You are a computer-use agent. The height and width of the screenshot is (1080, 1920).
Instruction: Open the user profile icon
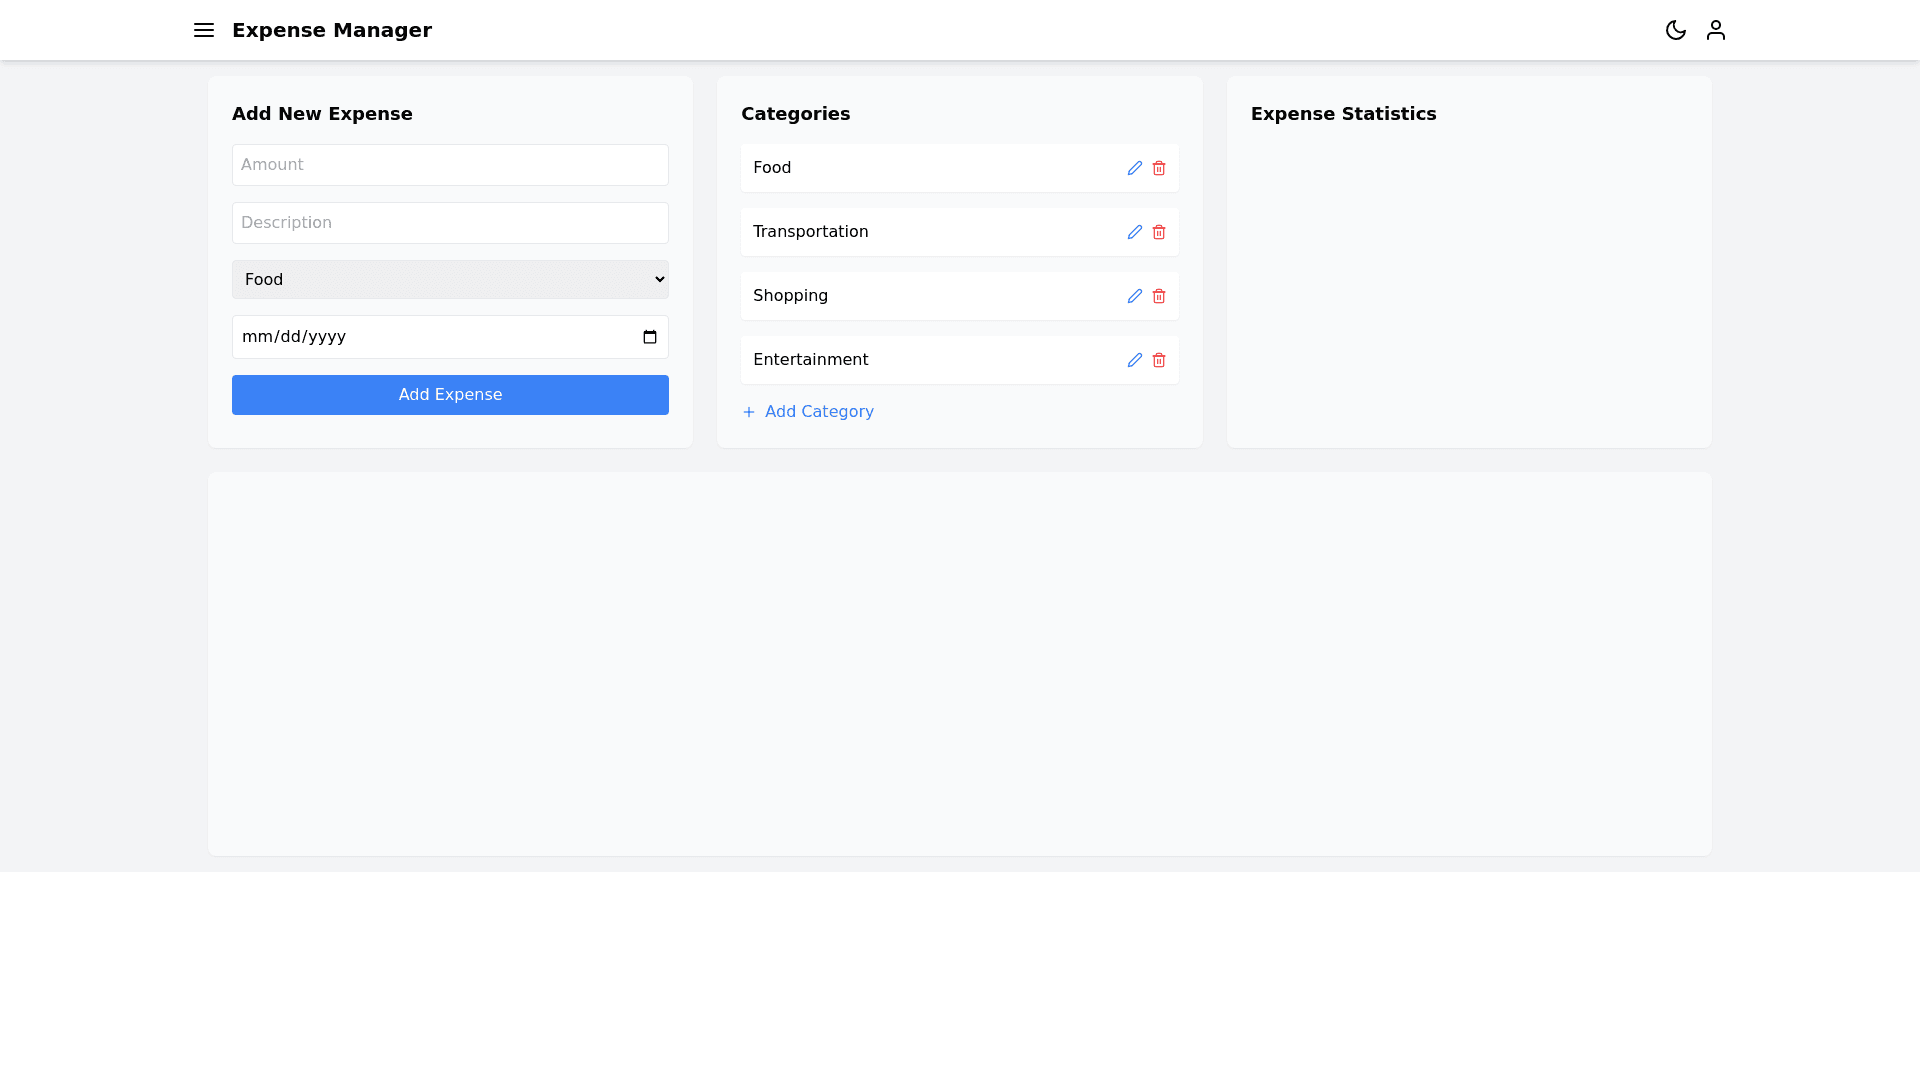pyautogui.click(x=1715, y=30)
